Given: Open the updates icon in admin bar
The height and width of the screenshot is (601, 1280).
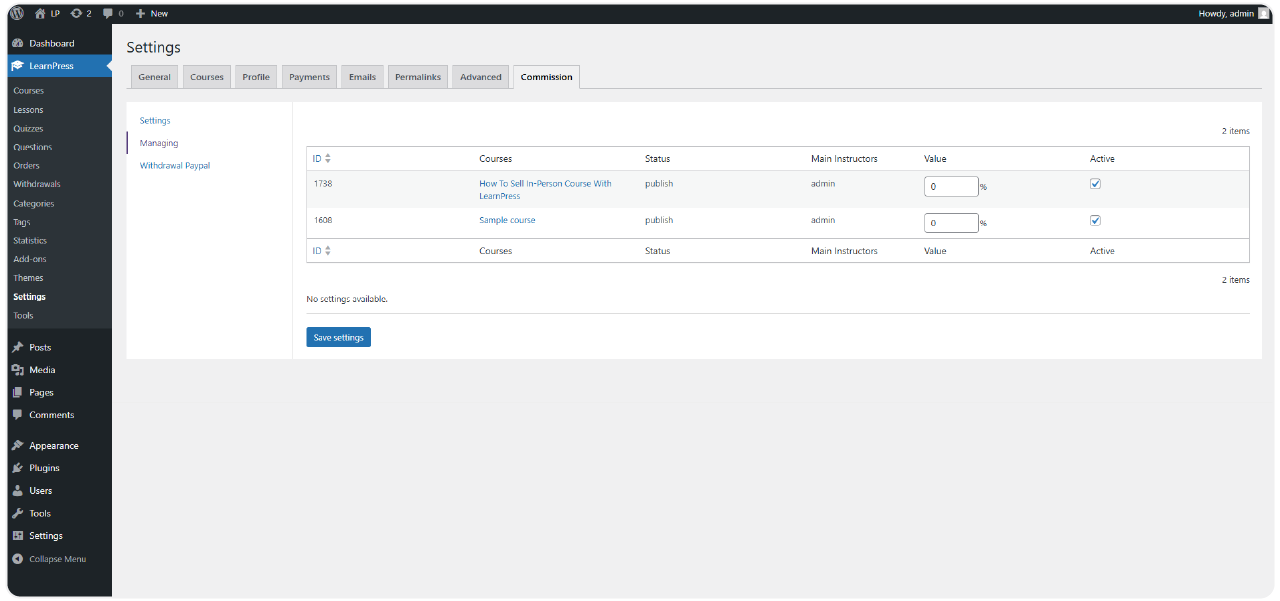Looking at the screenshot, I should coord(77,13).
